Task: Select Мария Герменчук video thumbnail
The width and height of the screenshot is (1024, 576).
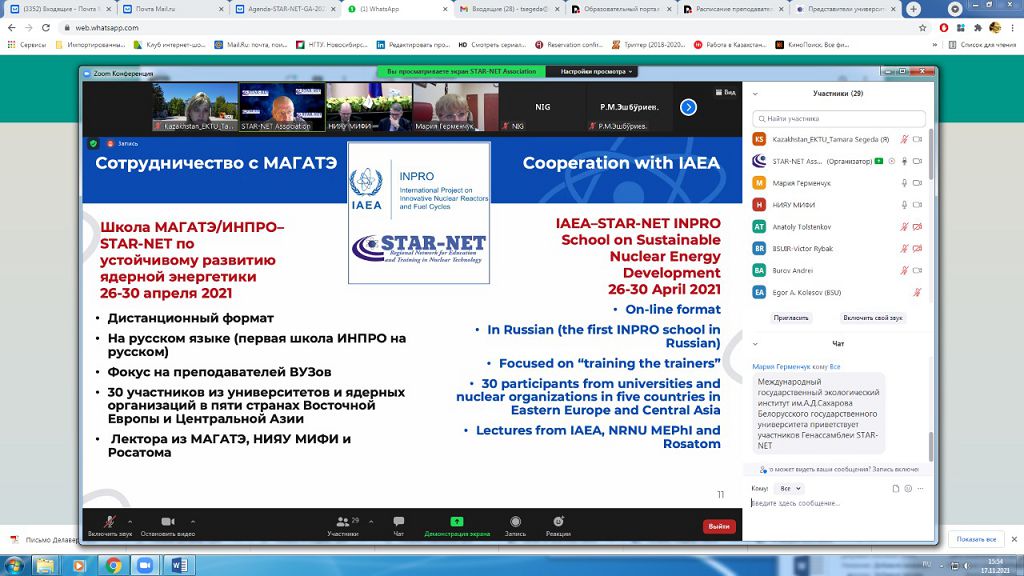Action: tap(456, 107)
